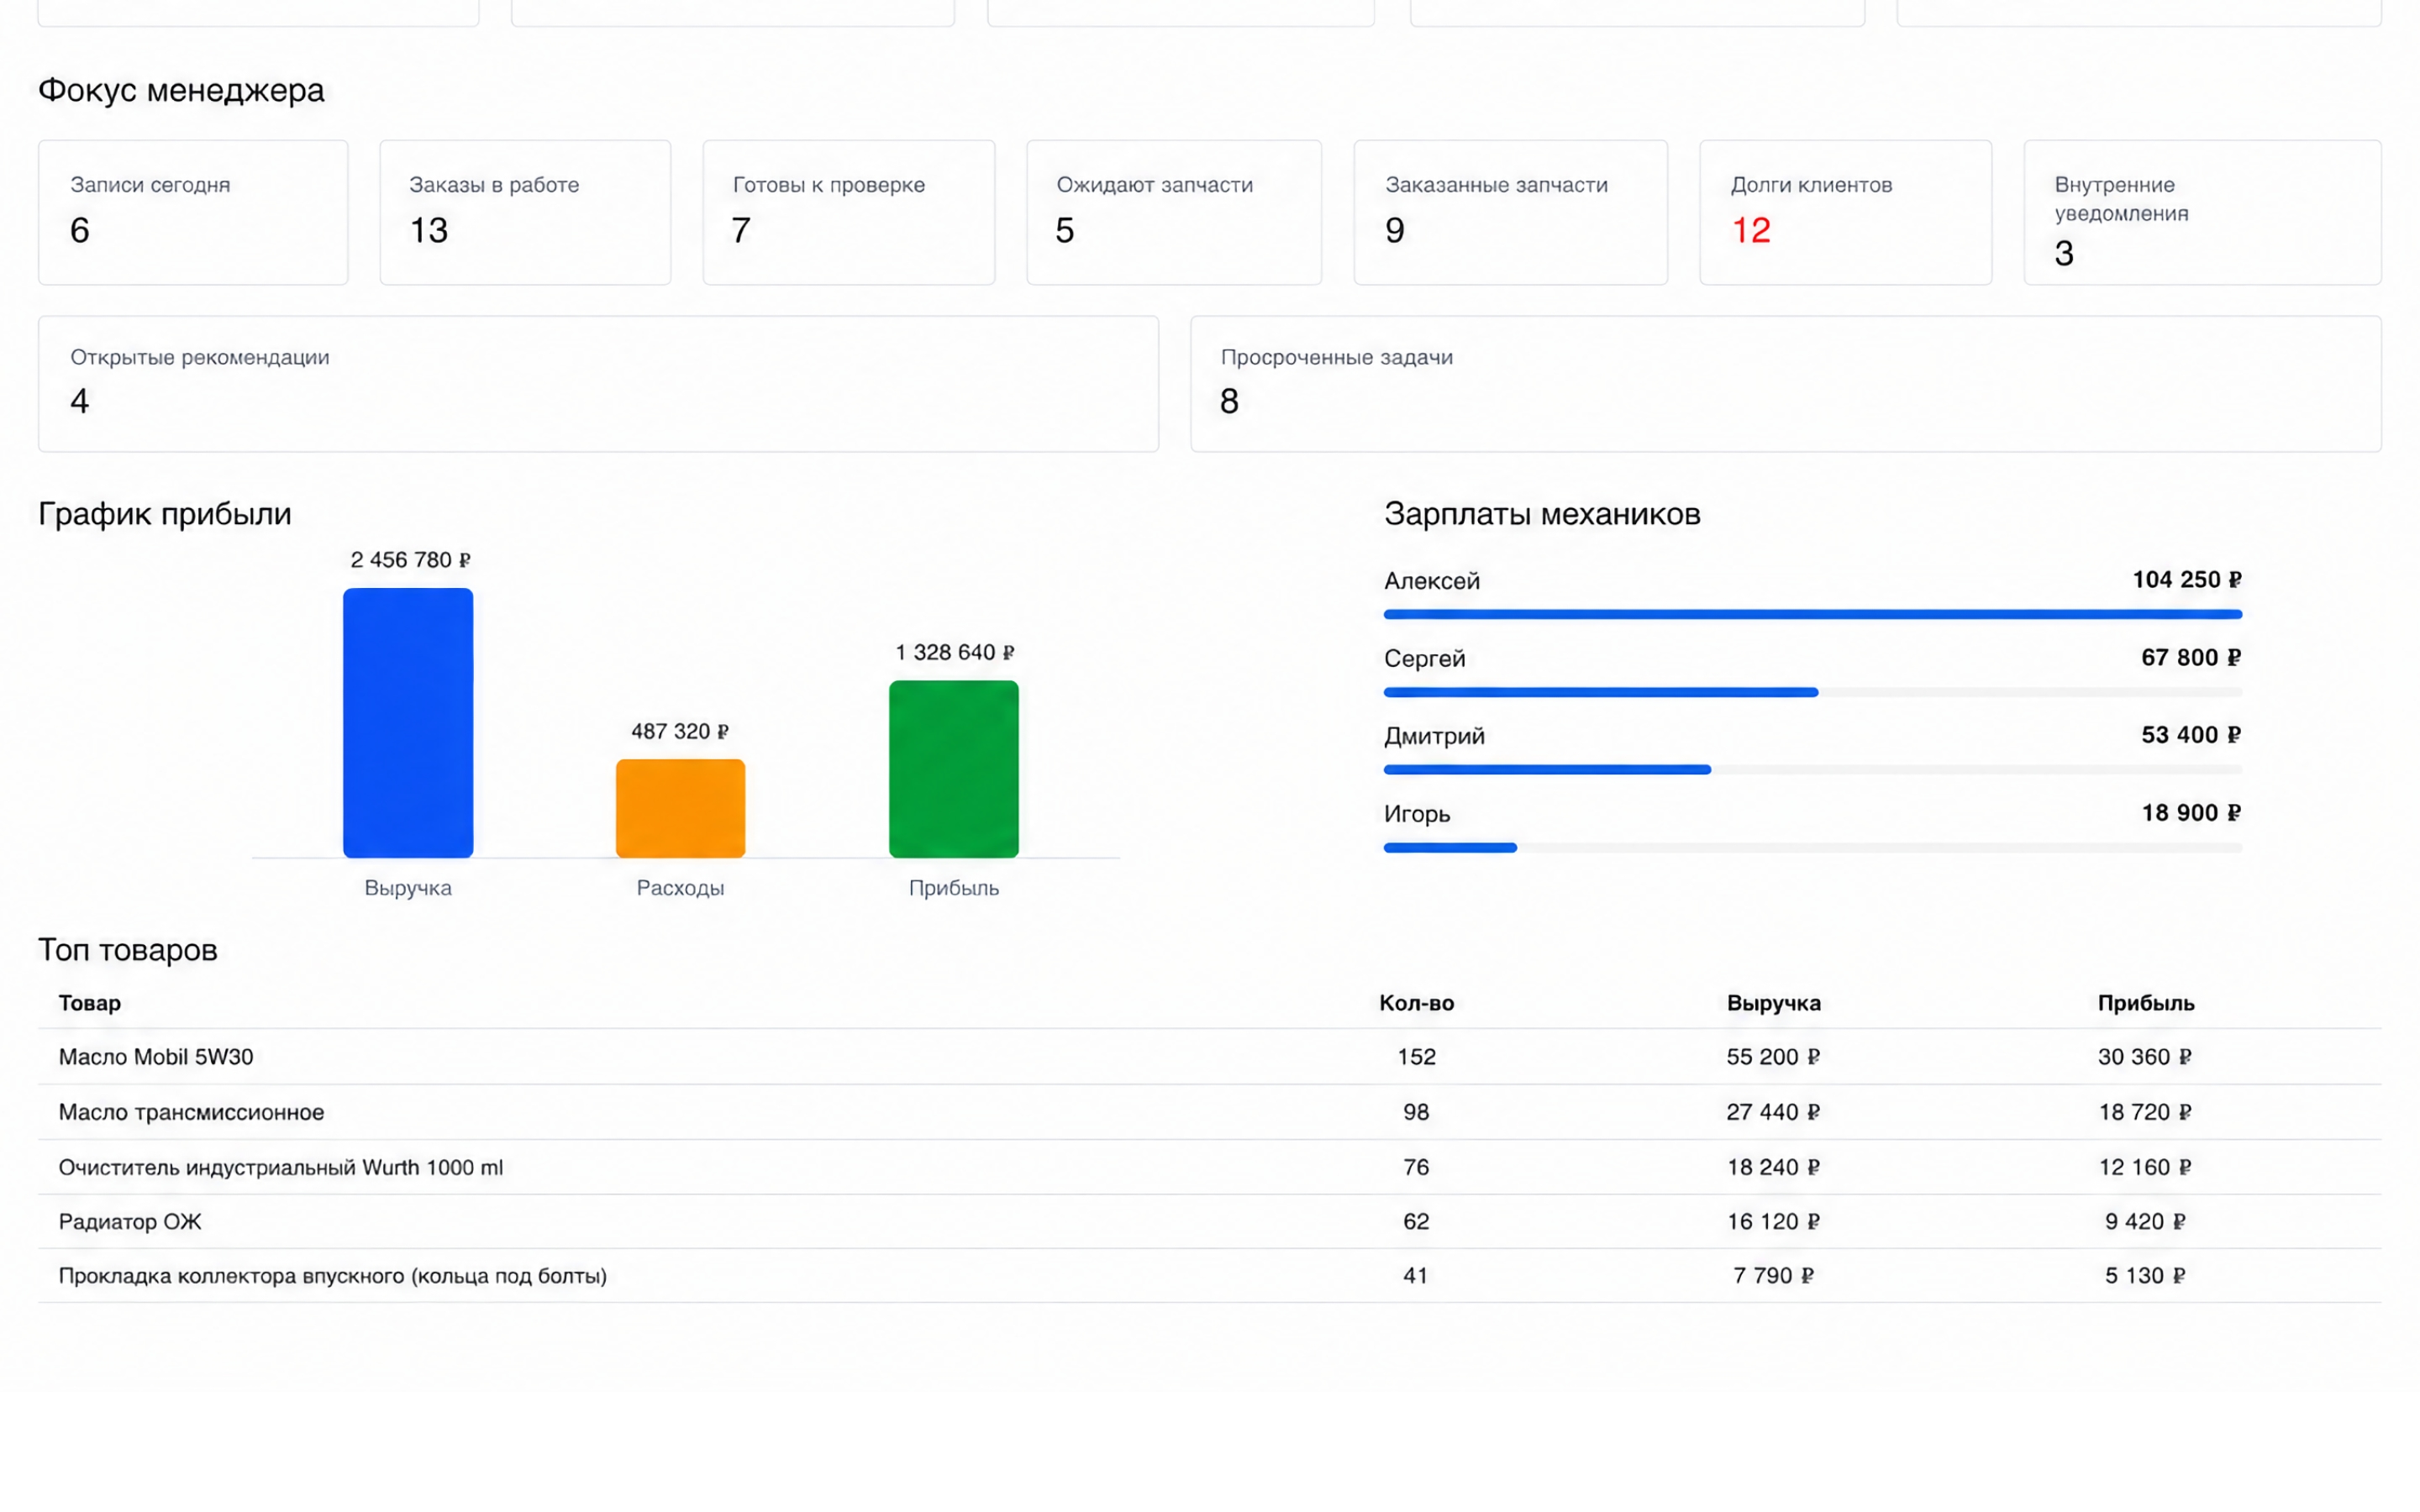
Task: Click the orange Расходы bar
Action: [x=680, y=808]
